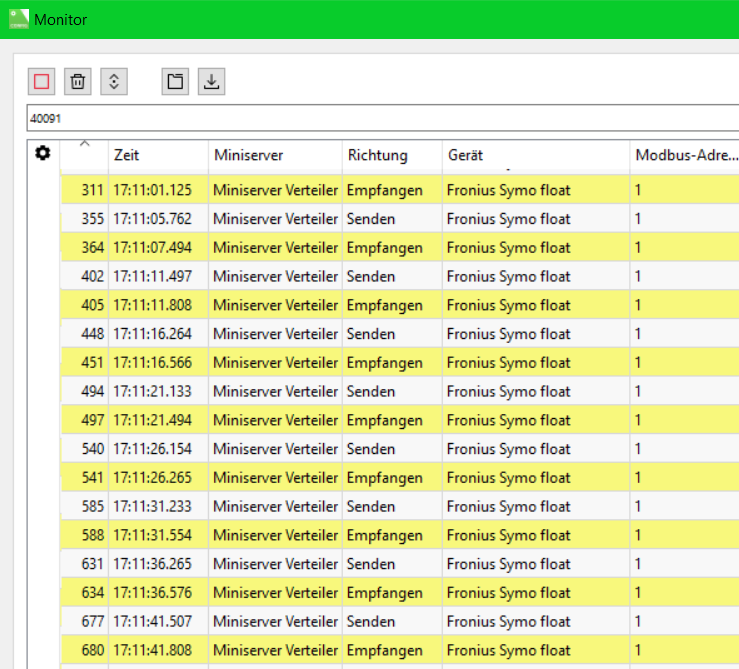Select row number 311
Screen dimensions: 739x669
point(92,190)
